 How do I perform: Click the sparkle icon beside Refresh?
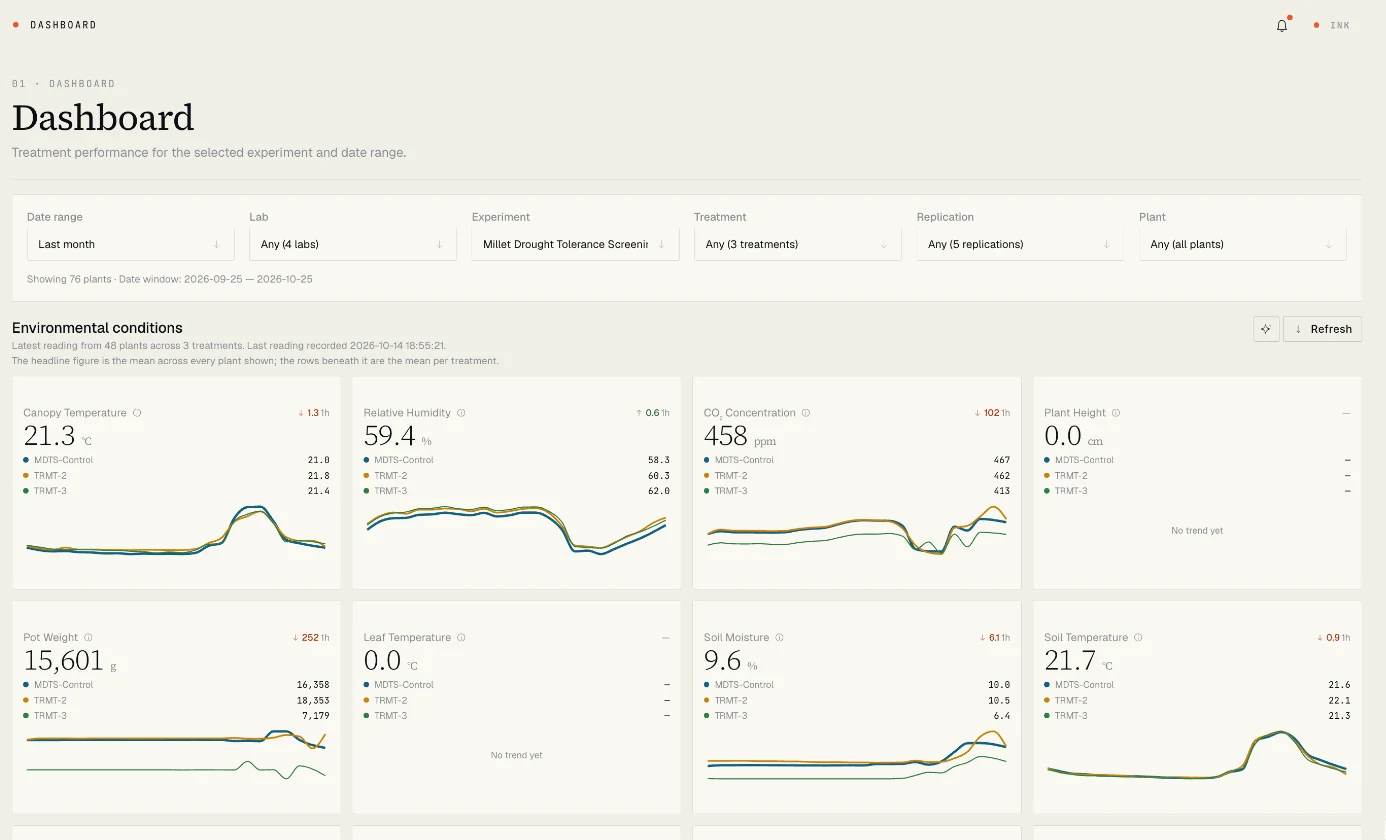(1266, 329)
